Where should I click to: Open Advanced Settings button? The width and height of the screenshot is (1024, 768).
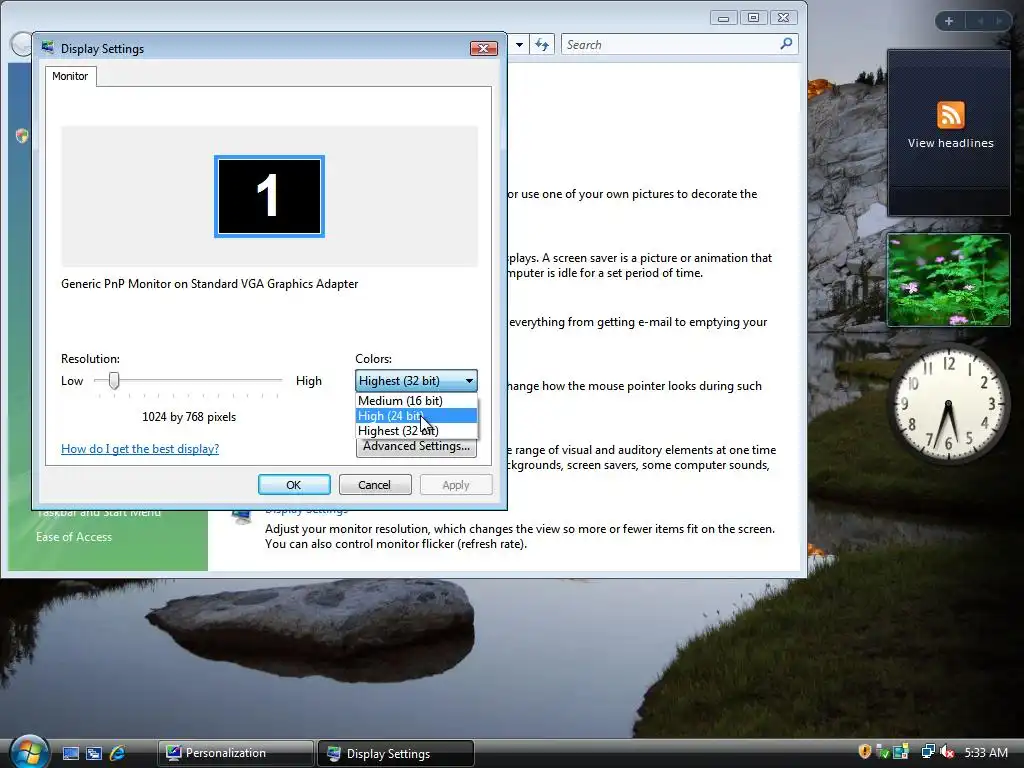417,447
